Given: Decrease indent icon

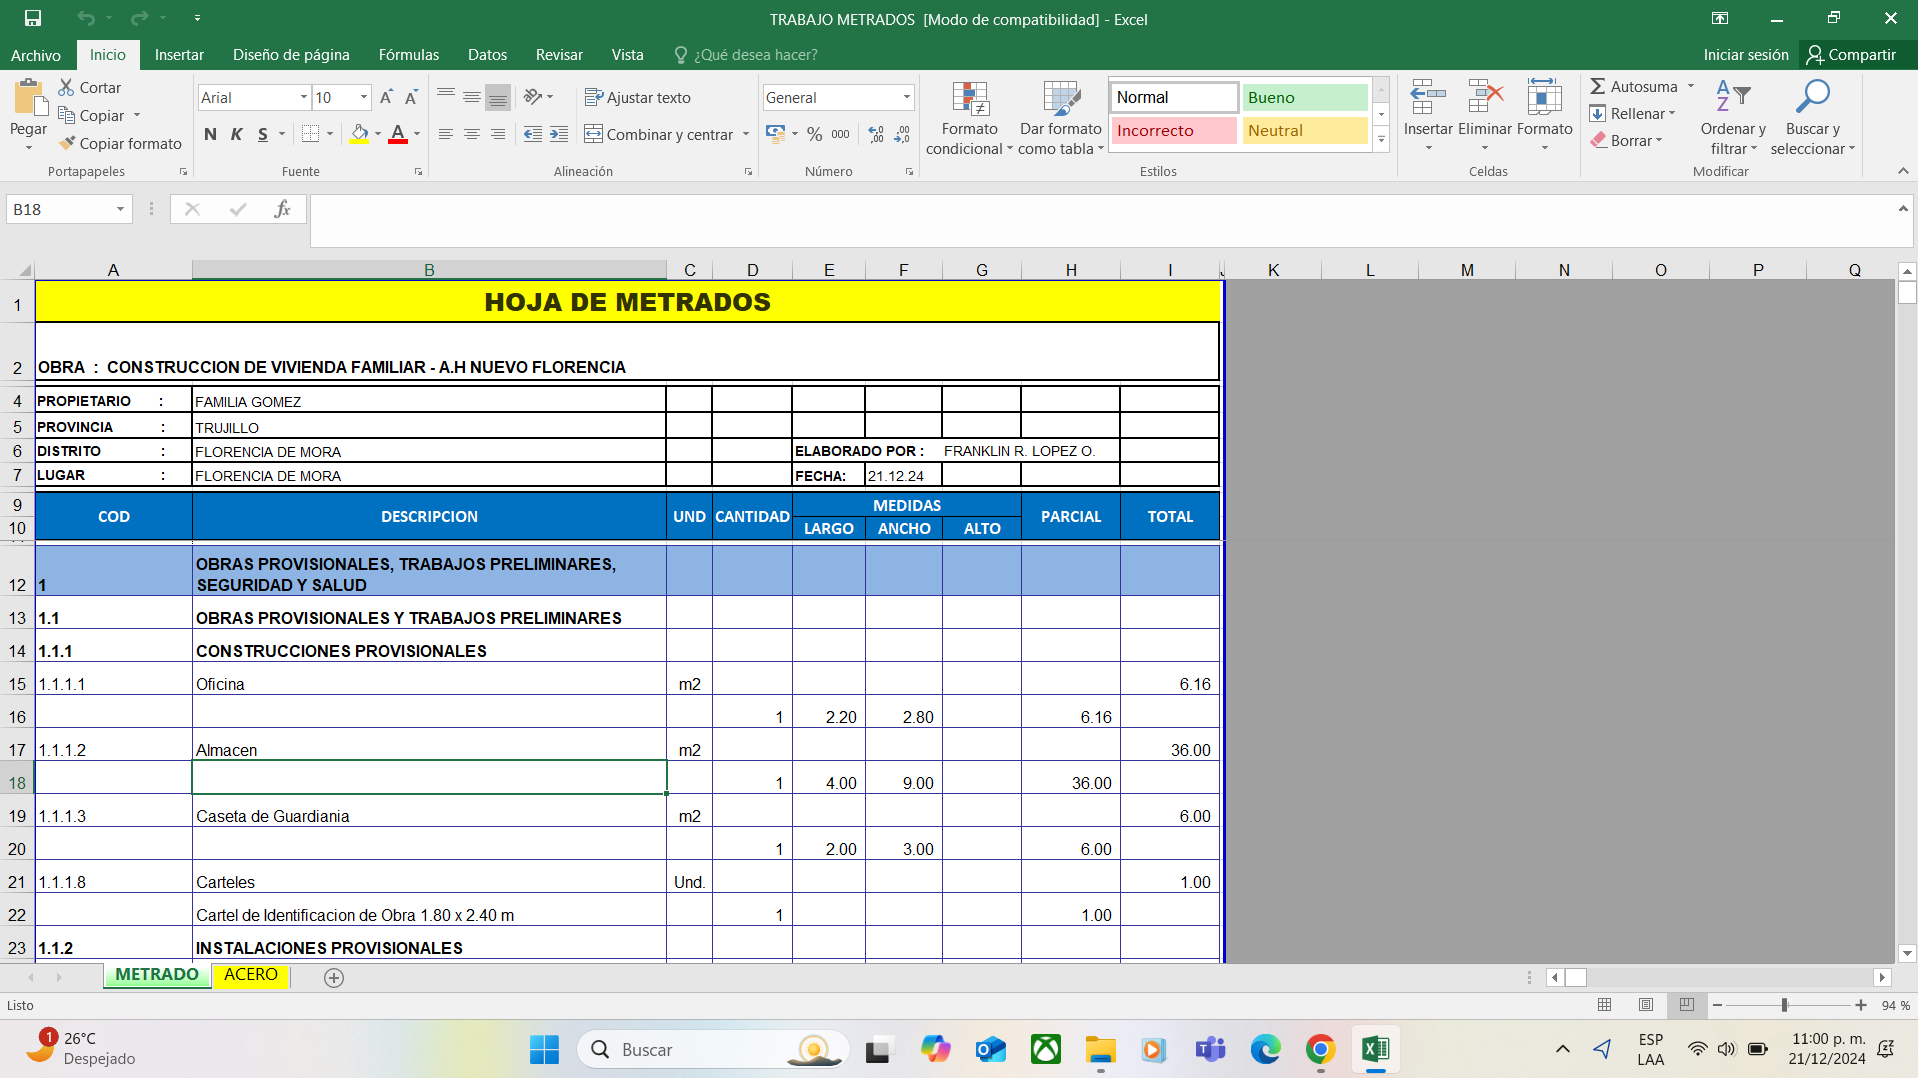Looking at the screenshot, I should point(533,134).
